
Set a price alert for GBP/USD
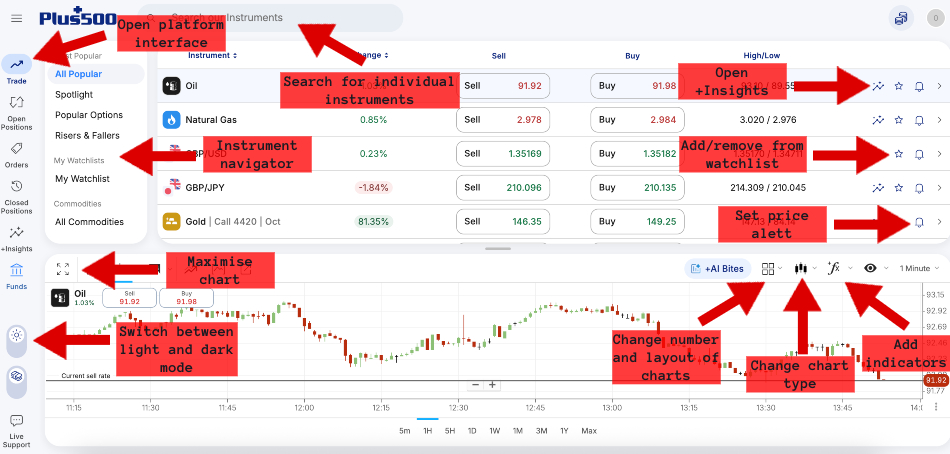pos(919,154)
